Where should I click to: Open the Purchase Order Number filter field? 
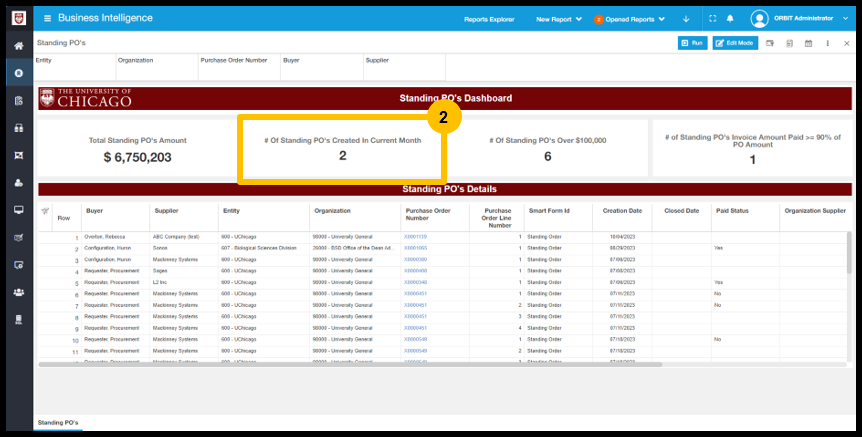tap(239, 67)
